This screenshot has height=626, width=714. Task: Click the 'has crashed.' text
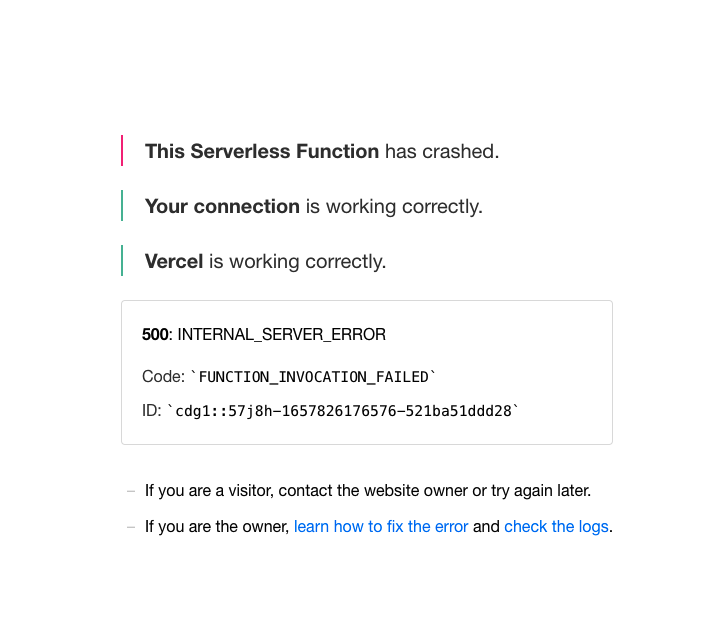[x=442, y=151]
